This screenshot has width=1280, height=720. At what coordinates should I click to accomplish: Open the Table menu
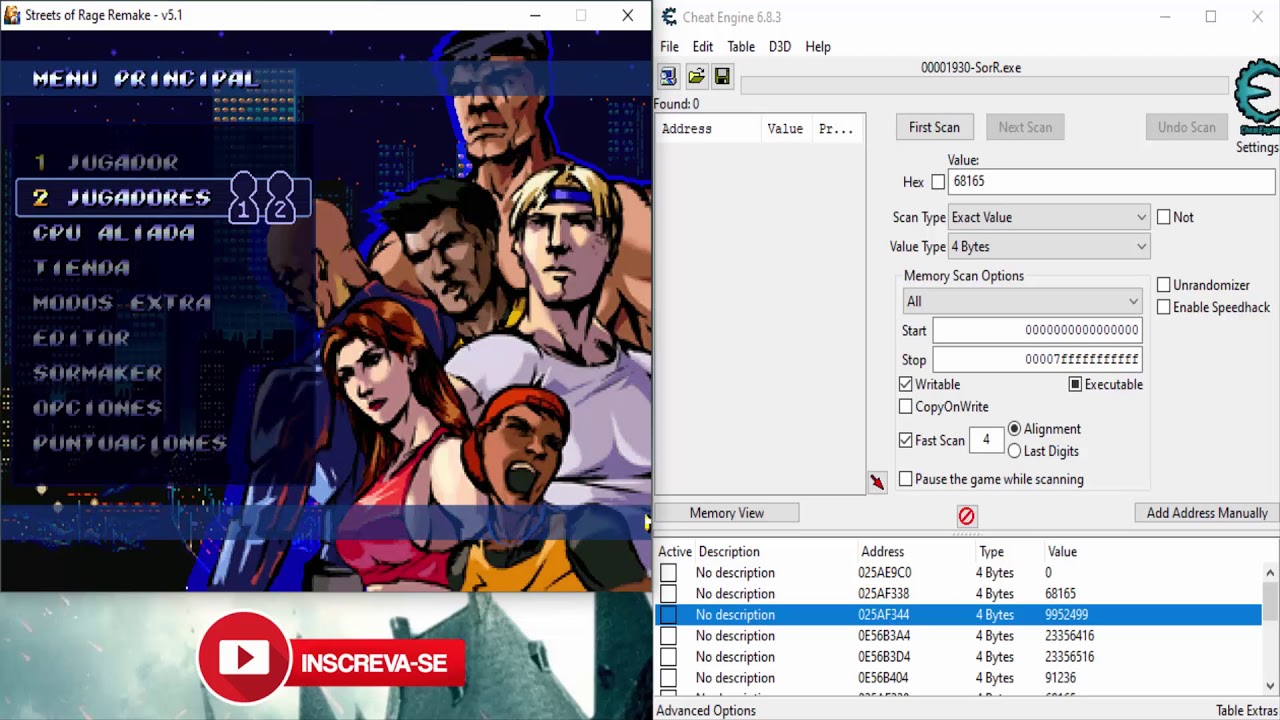pos(741,47)
